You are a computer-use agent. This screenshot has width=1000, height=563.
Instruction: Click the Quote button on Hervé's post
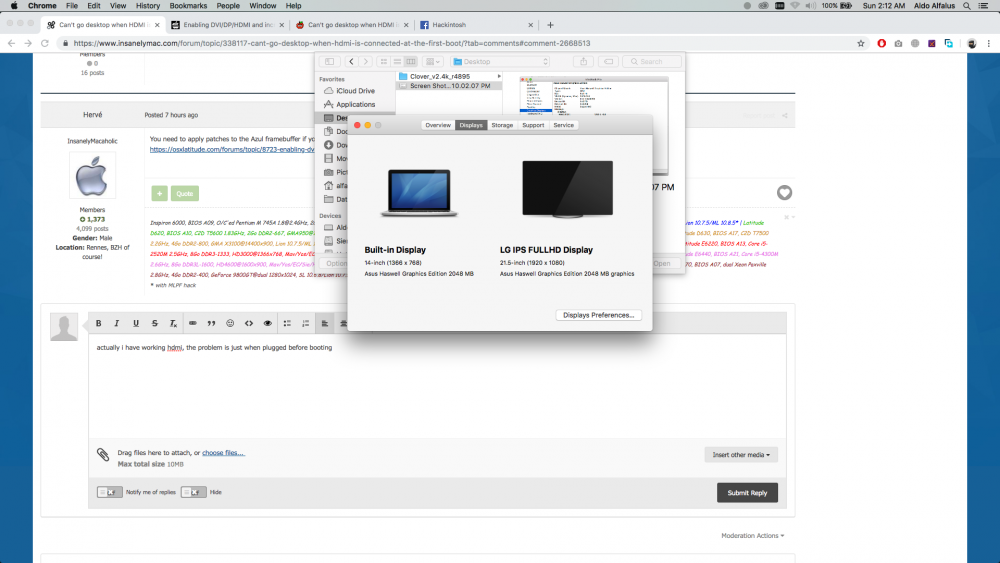pyautogui.click(x=184, y=193)
